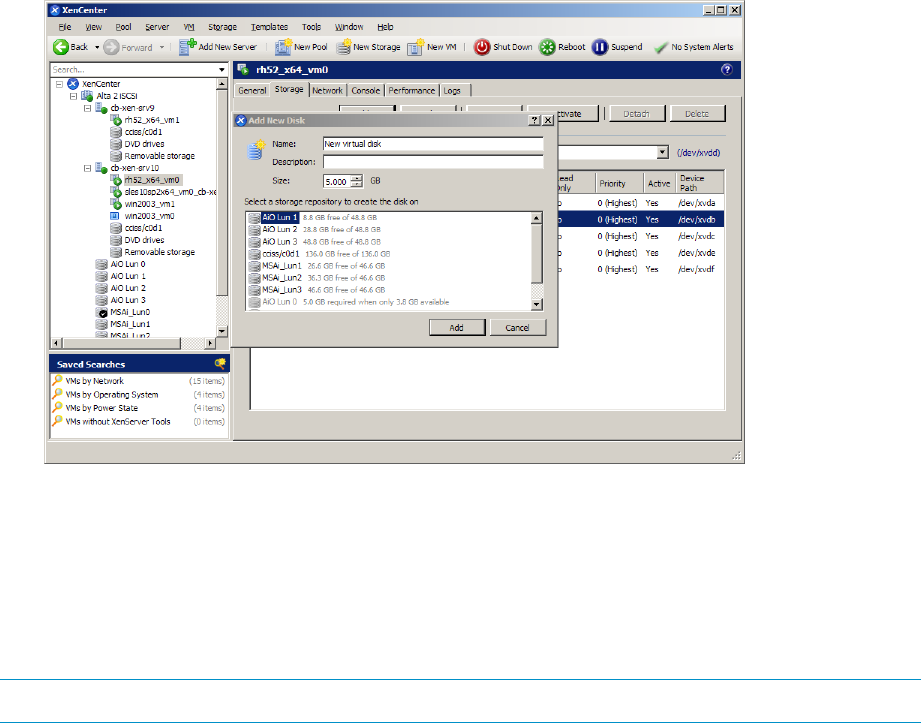Click the AiO Lun 2 disk icon in repository list

[x=254, y=230]
